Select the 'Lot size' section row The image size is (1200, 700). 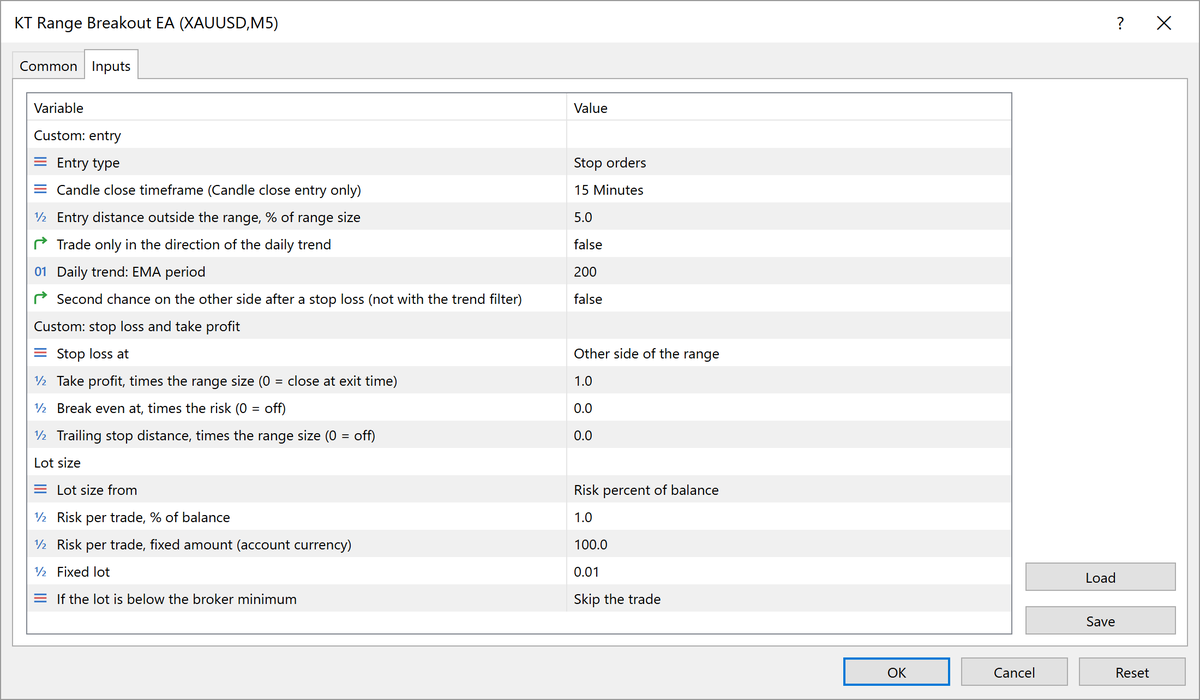click(x=519, y=463)
